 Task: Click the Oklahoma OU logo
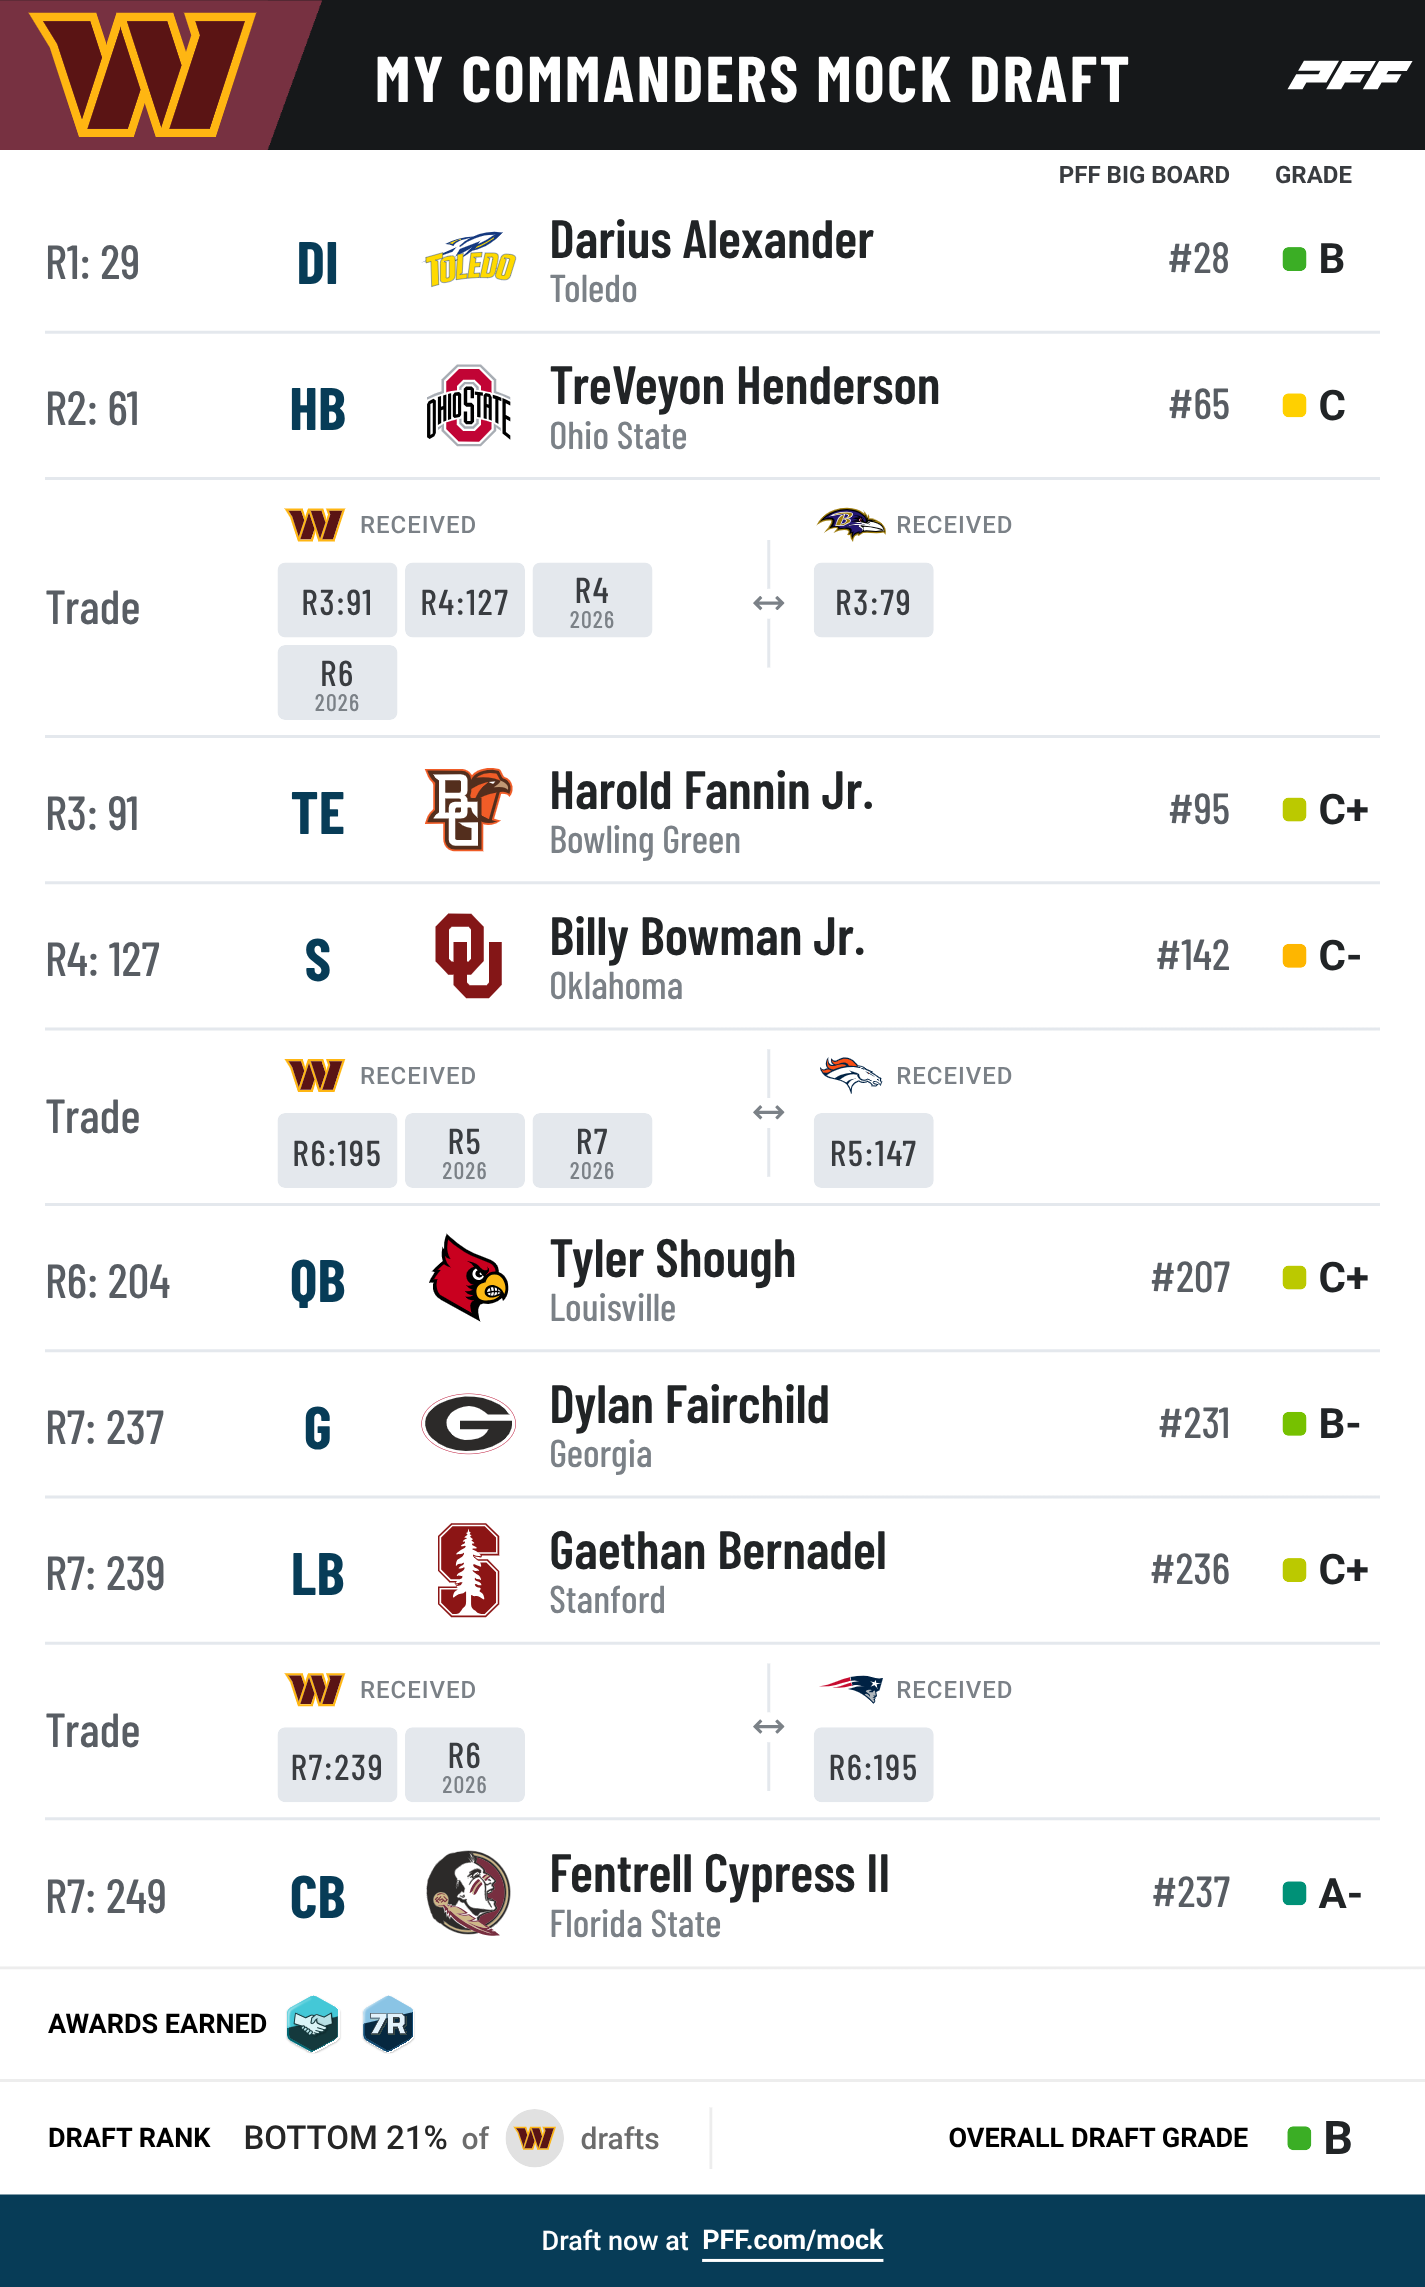coord(469,956)
